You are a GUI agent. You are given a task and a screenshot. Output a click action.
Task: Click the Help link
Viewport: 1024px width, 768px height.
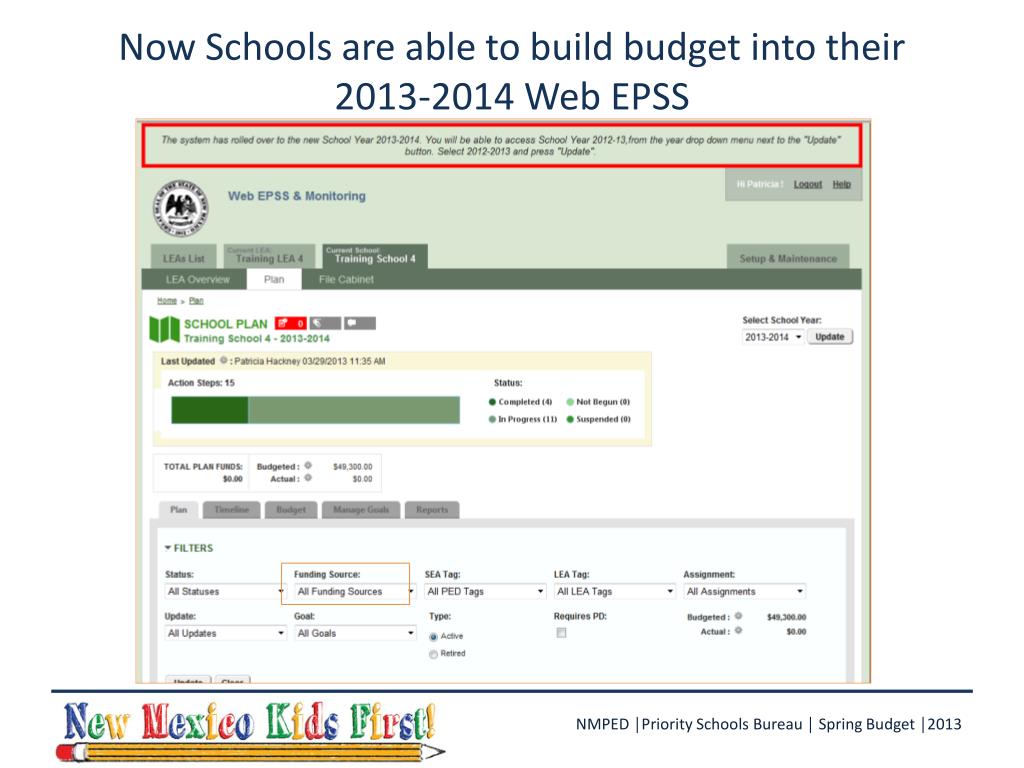[x=841, y=185]
